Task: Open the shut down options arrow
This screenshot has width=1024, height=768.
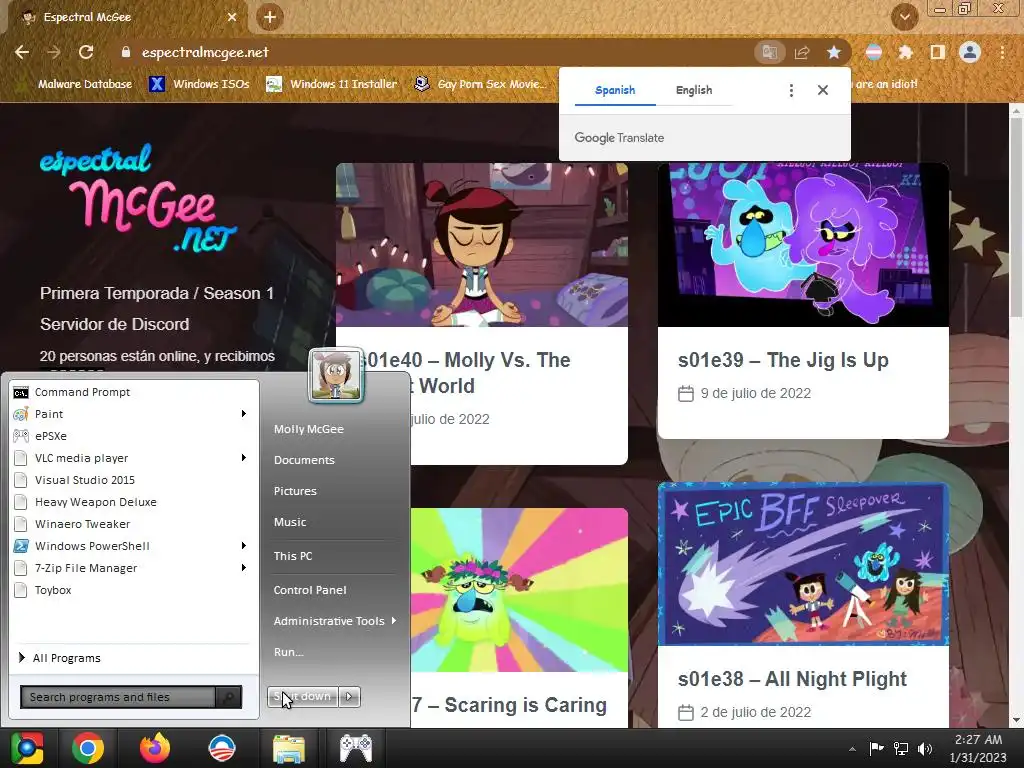Action: [x=349, y=697]
